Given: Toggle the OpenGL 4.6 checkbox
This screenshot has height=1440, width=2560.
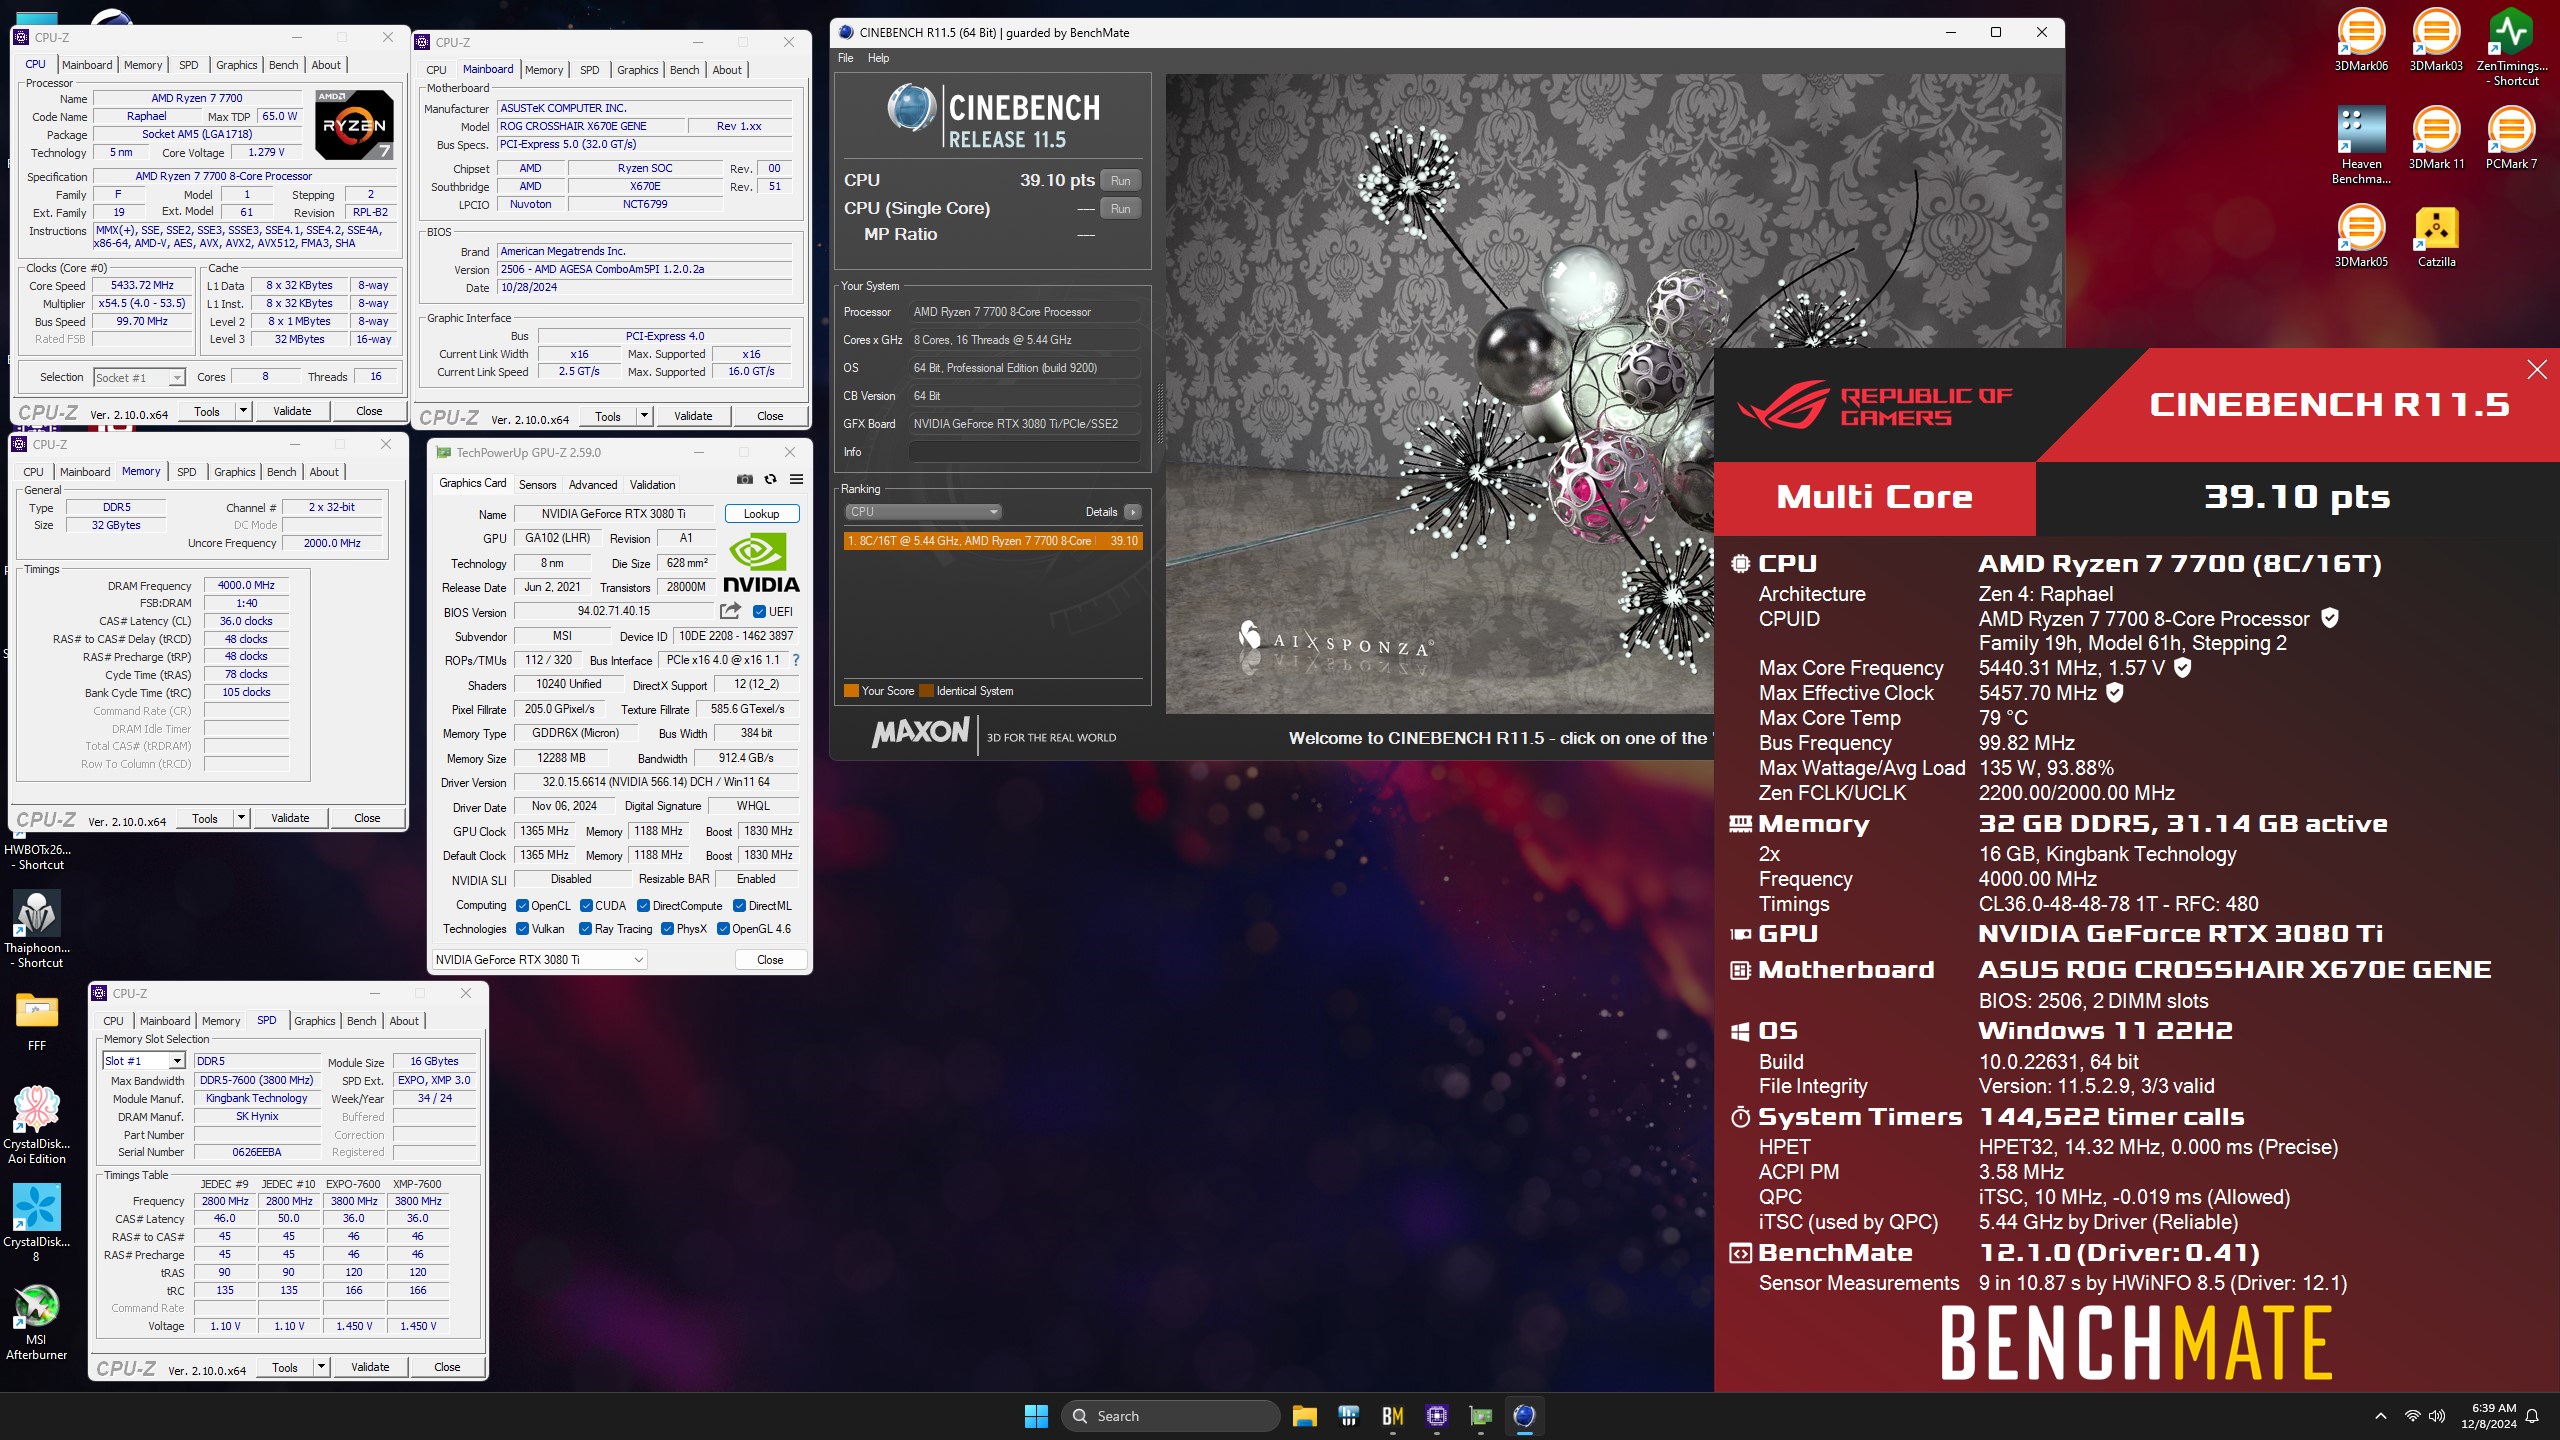Looking at the screenshot, I should coord(723,929).
